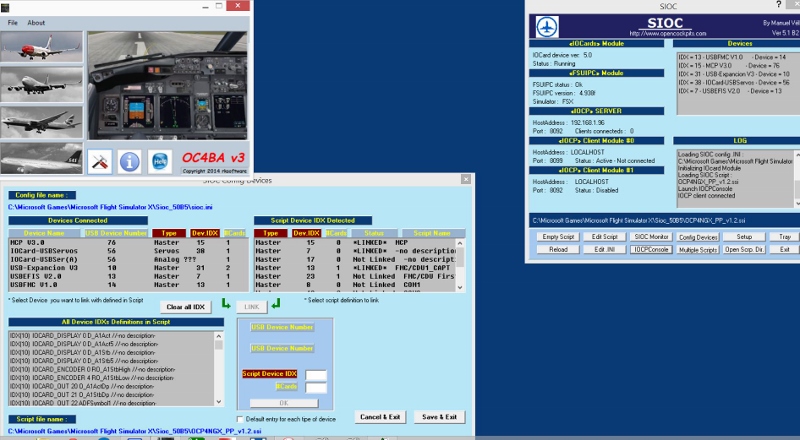Open SIOC Monitor
The width and height of the screenshot is (800, 440).
pos(650,236)
